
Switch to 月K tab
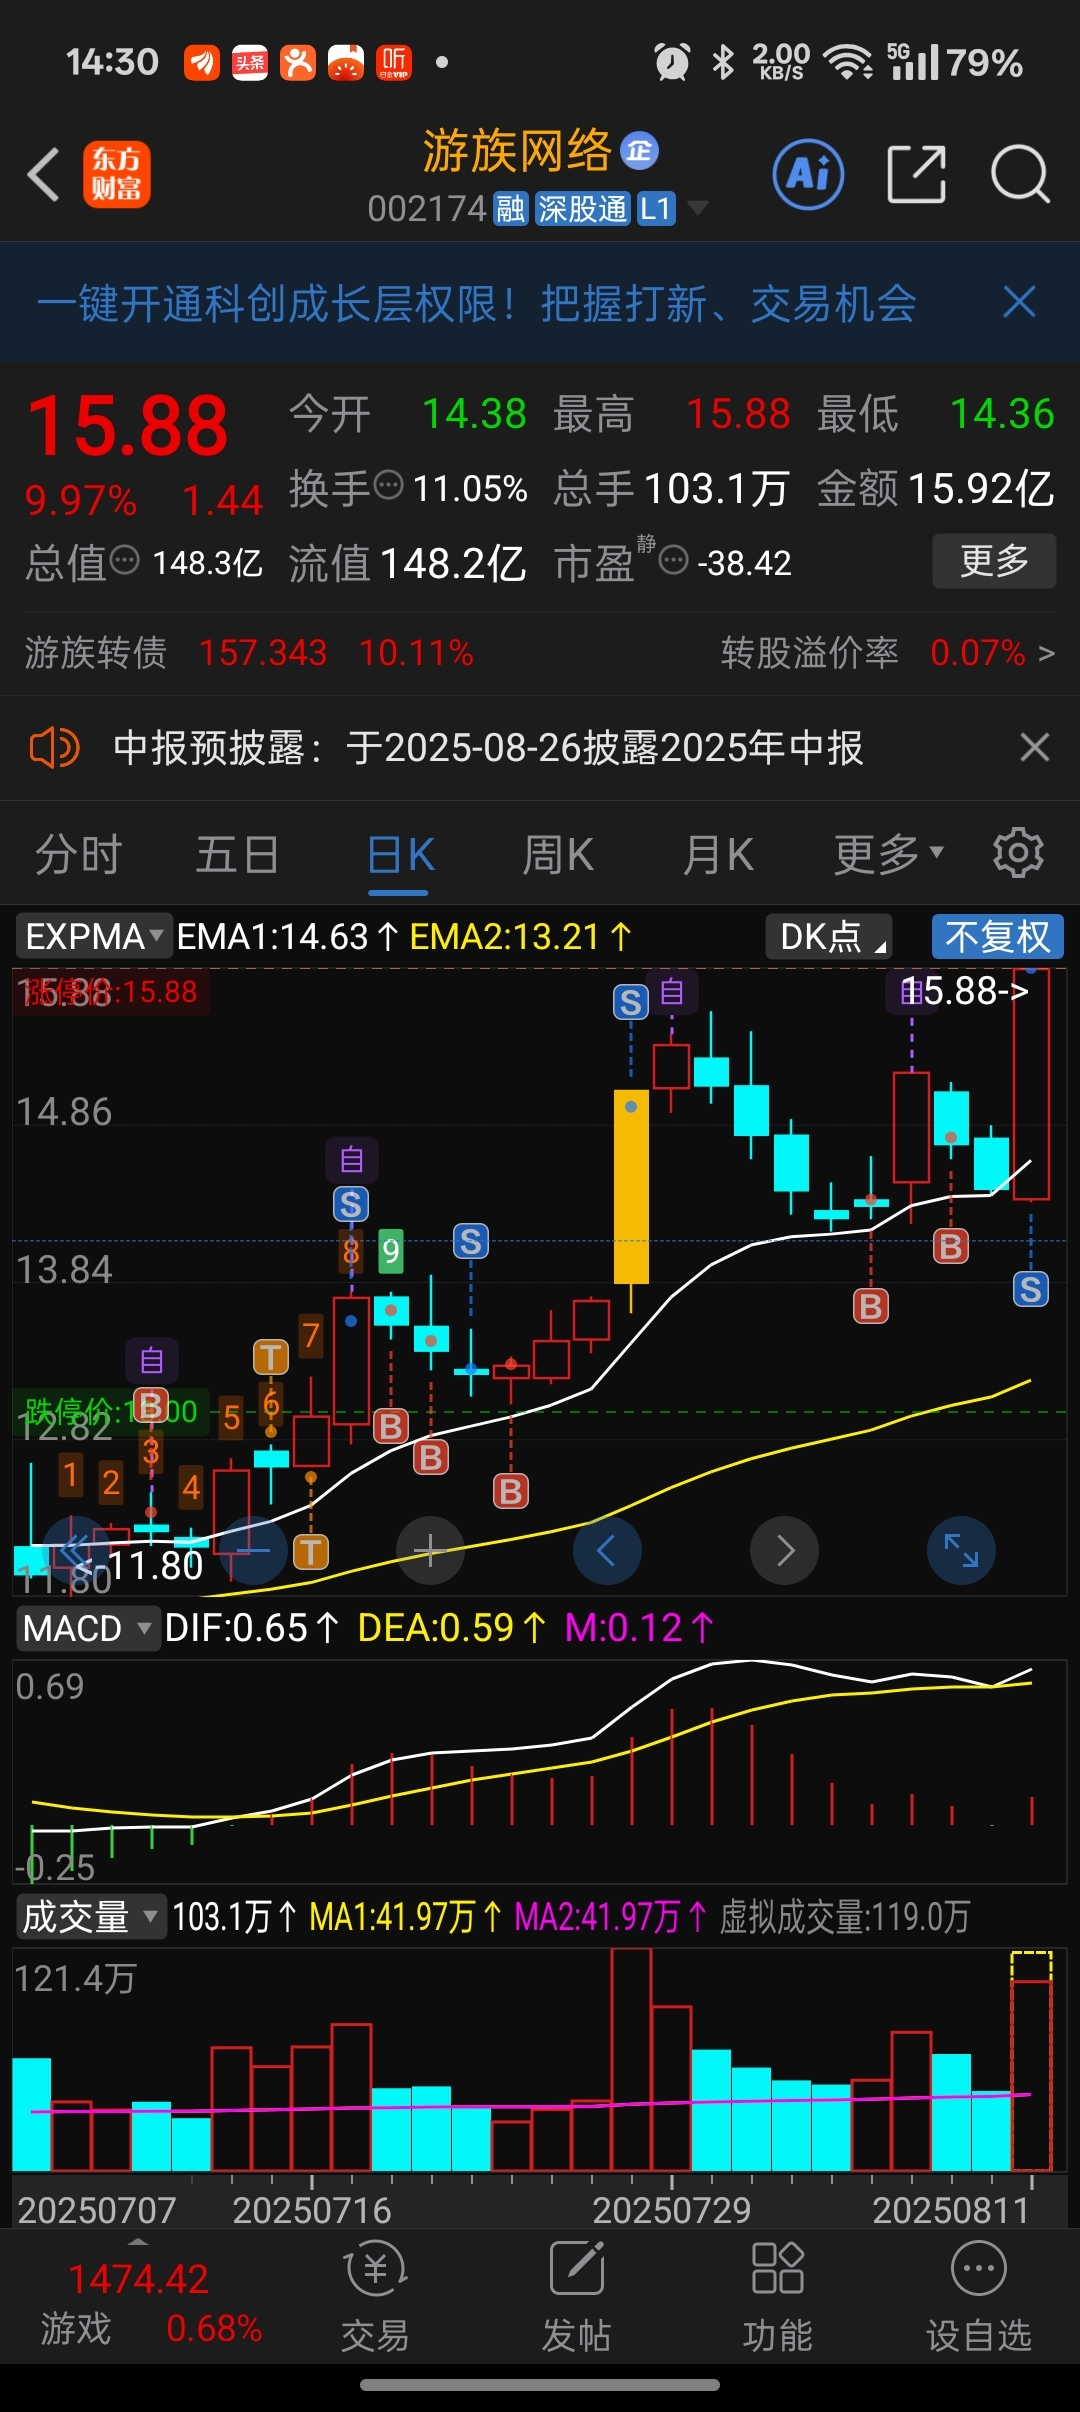tap(718, 854)
